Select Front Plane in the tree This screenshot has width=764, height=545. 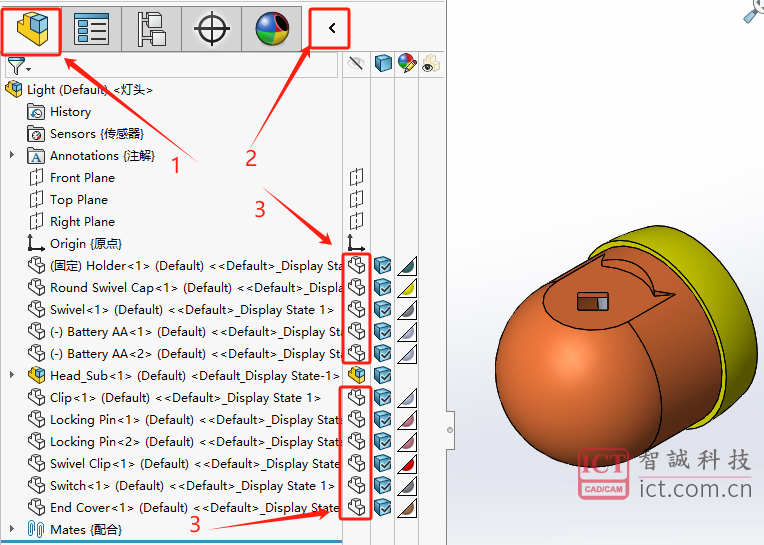coord(72,178)
